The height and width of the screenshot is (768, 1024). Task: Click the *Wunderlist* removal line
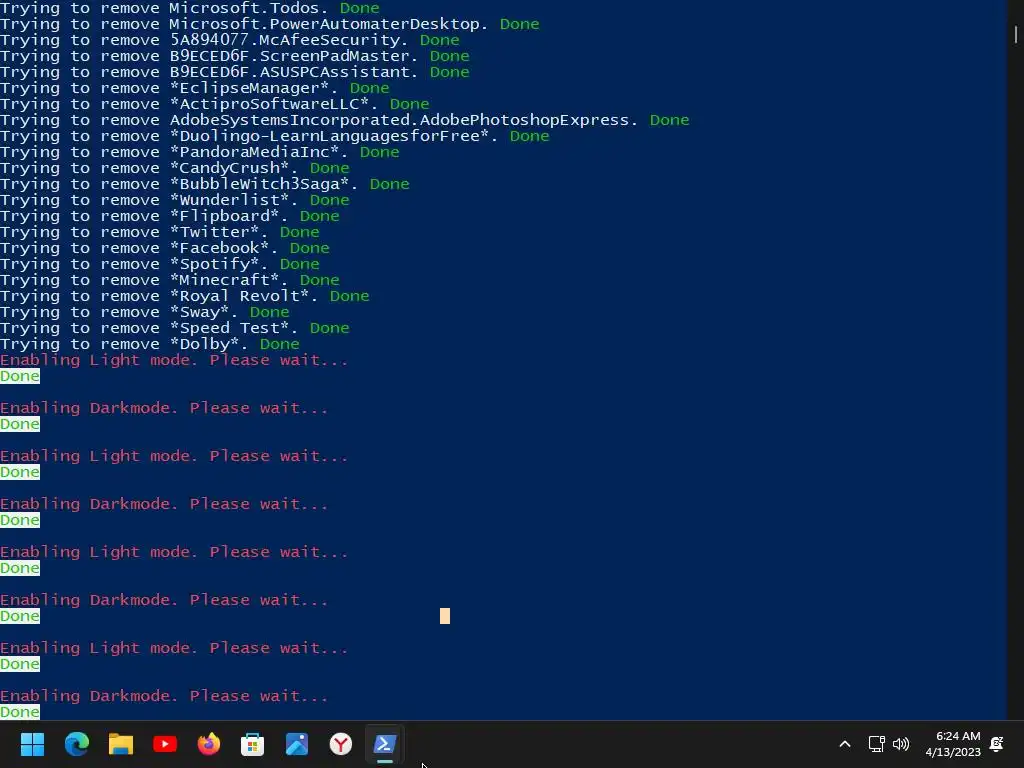[175, 200]
